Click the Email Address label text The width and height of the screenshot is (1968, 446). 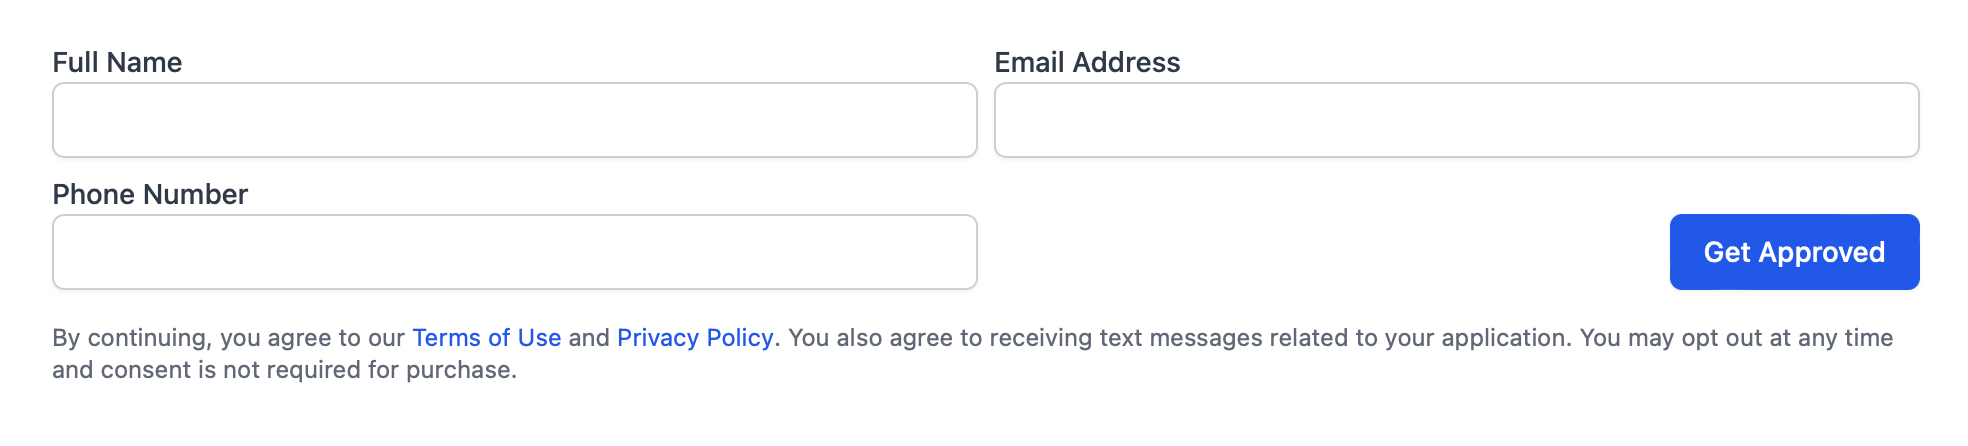(1087, 62)
